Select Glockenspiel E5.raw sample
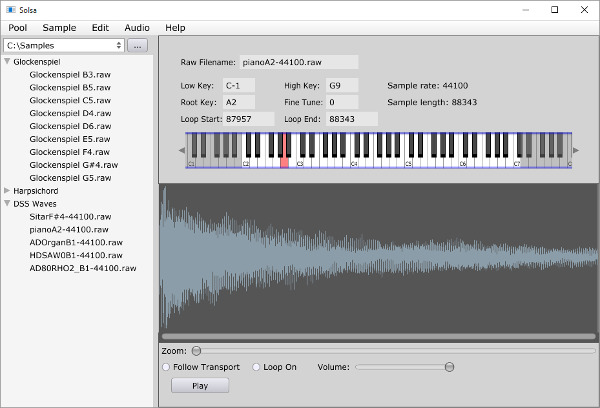 click(x=70, y=139)
